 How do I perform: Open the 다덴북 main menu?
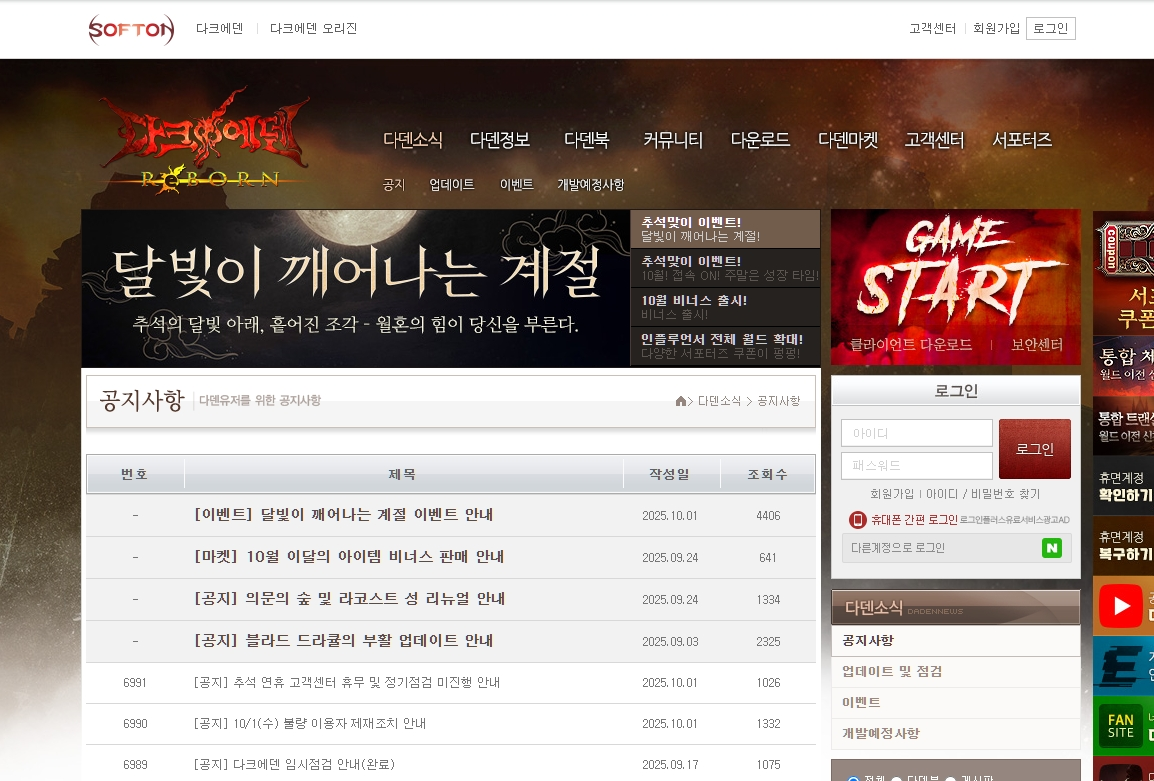click(x=587, y=140)
